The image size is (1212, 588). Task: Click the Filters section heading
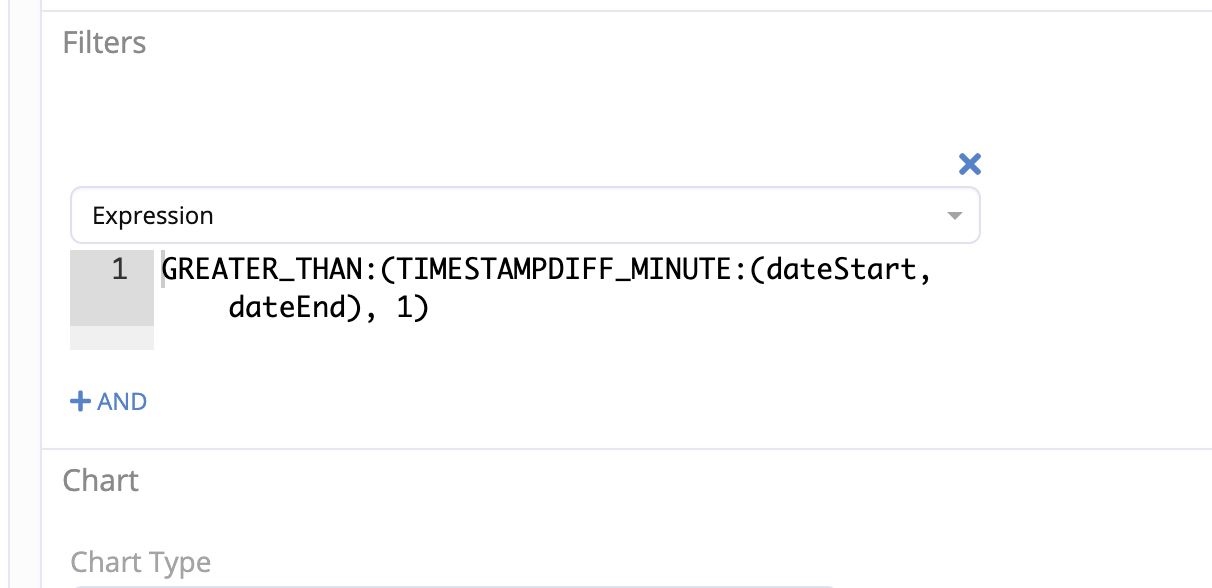click(x=104, y=43)
